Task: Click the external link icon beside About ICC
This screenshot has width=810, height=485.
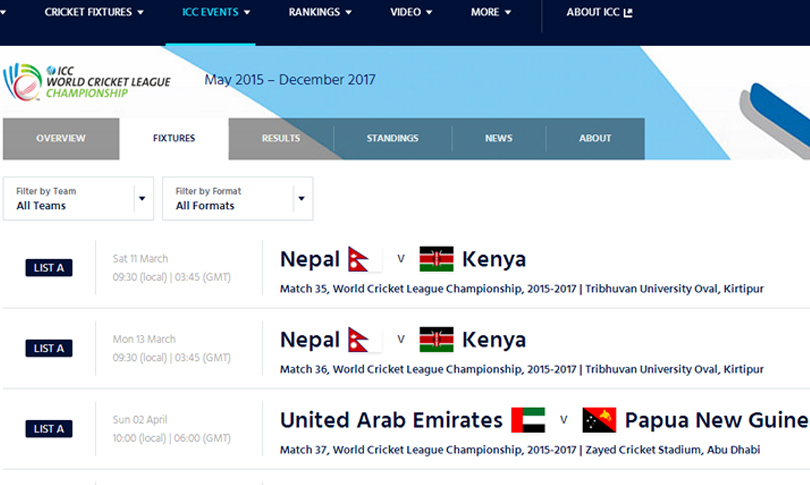Action: [628, 12]
